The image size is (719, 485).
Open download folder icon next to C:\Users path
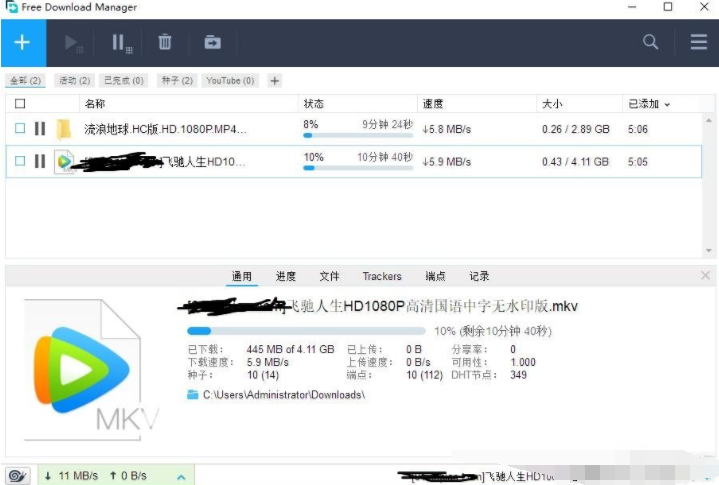click(x=193, y=394)
